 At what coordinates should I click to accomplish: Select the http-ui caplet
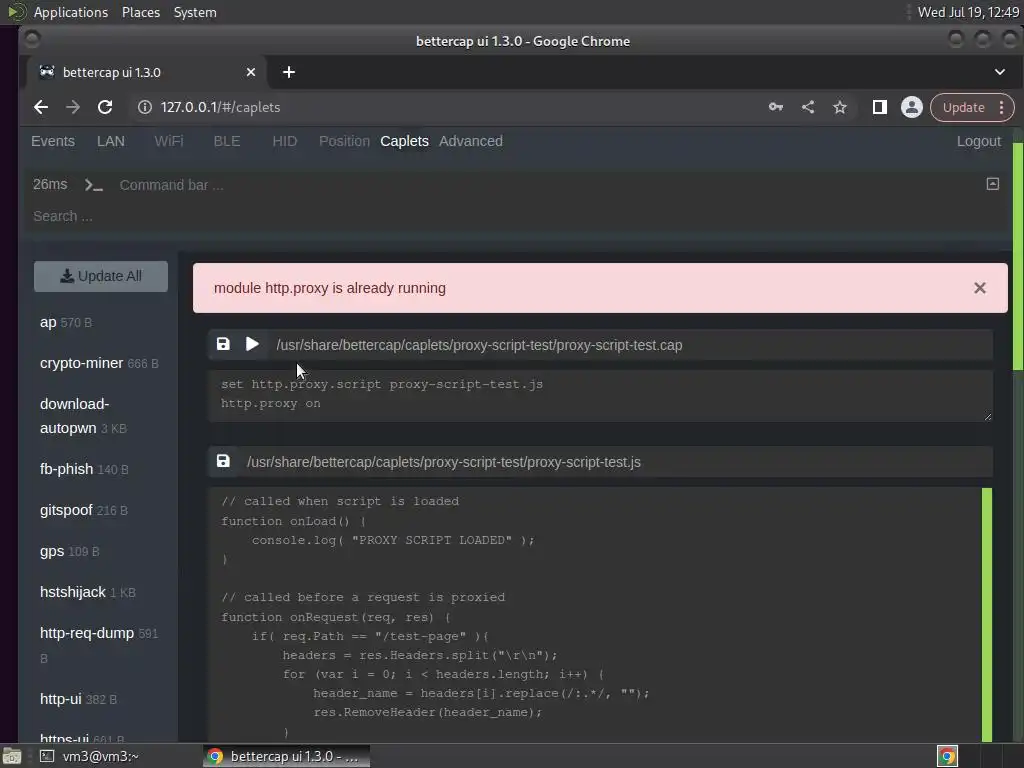(78, 699)
